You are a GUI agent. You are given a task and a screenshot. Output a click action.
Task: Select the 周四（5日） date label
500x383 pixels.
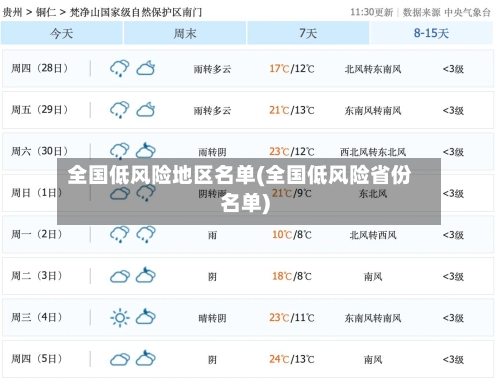click(x=37, y=359)
